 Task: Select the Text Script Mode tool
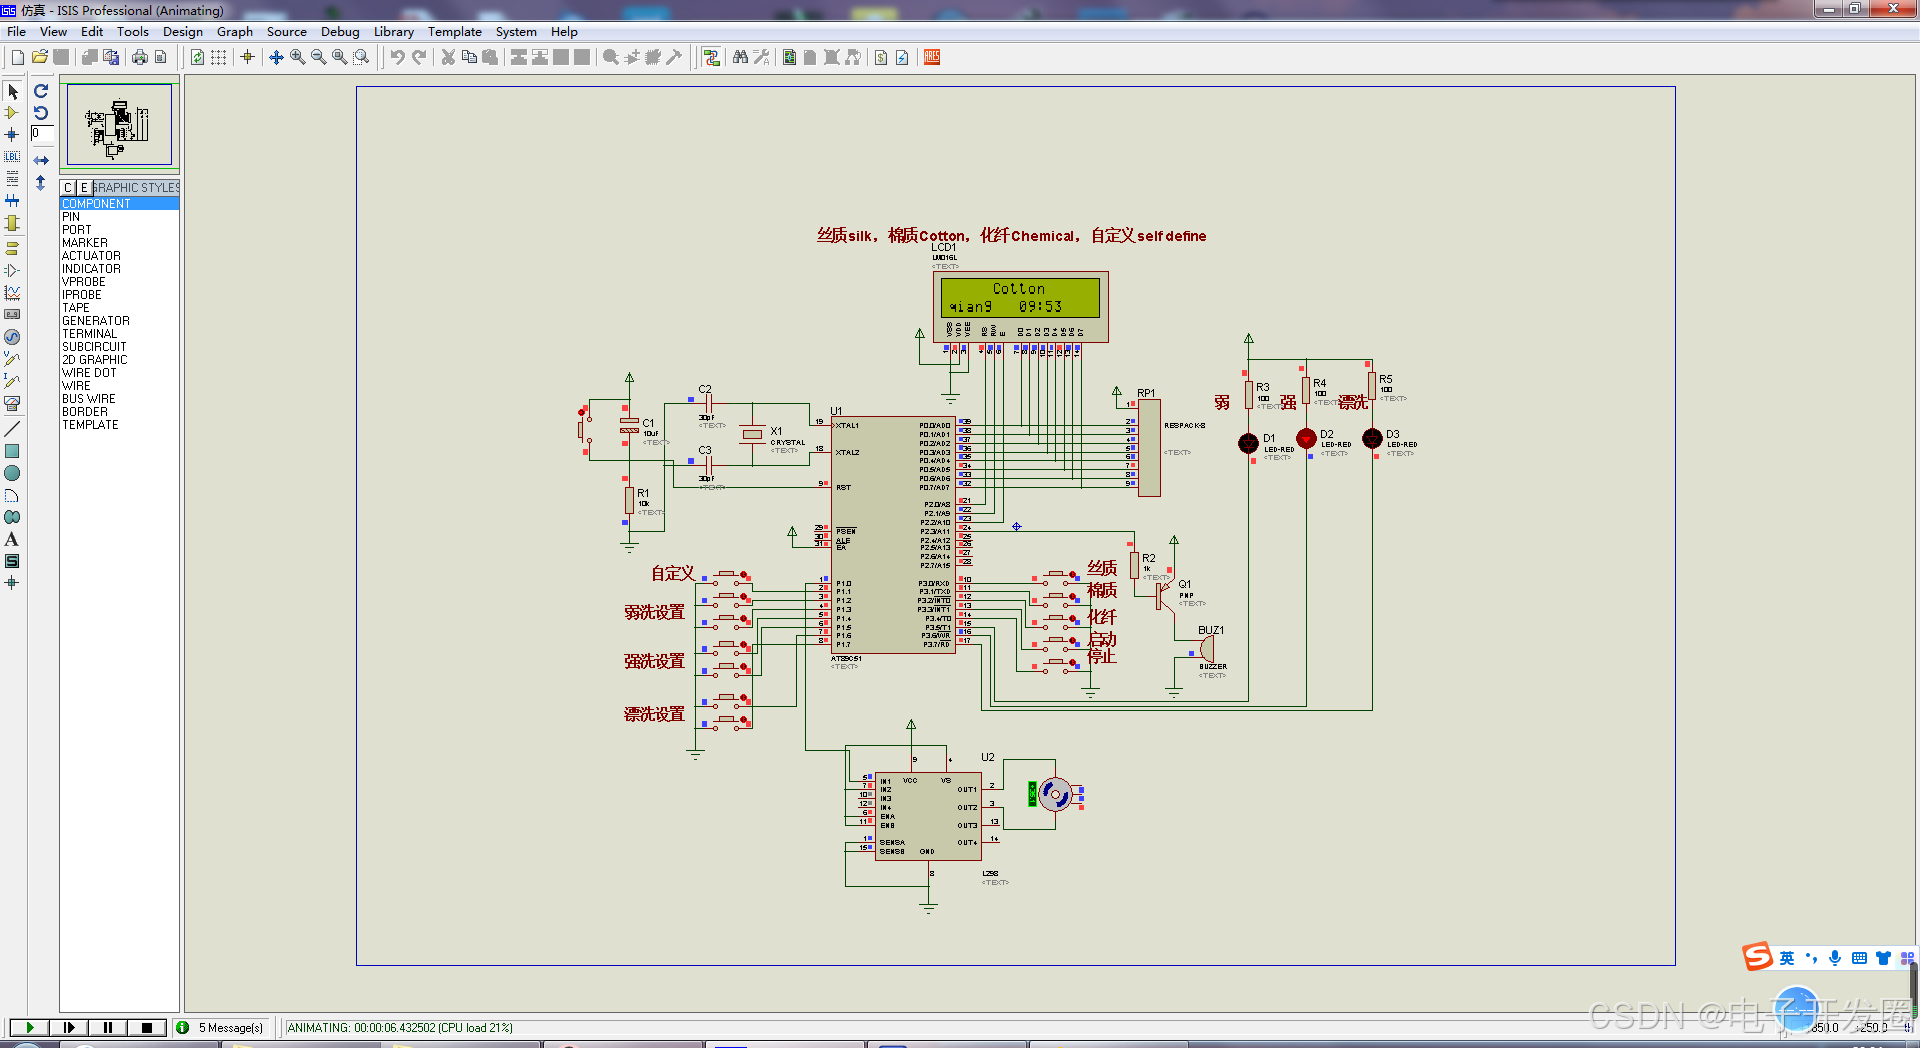(x=12, y=179)
